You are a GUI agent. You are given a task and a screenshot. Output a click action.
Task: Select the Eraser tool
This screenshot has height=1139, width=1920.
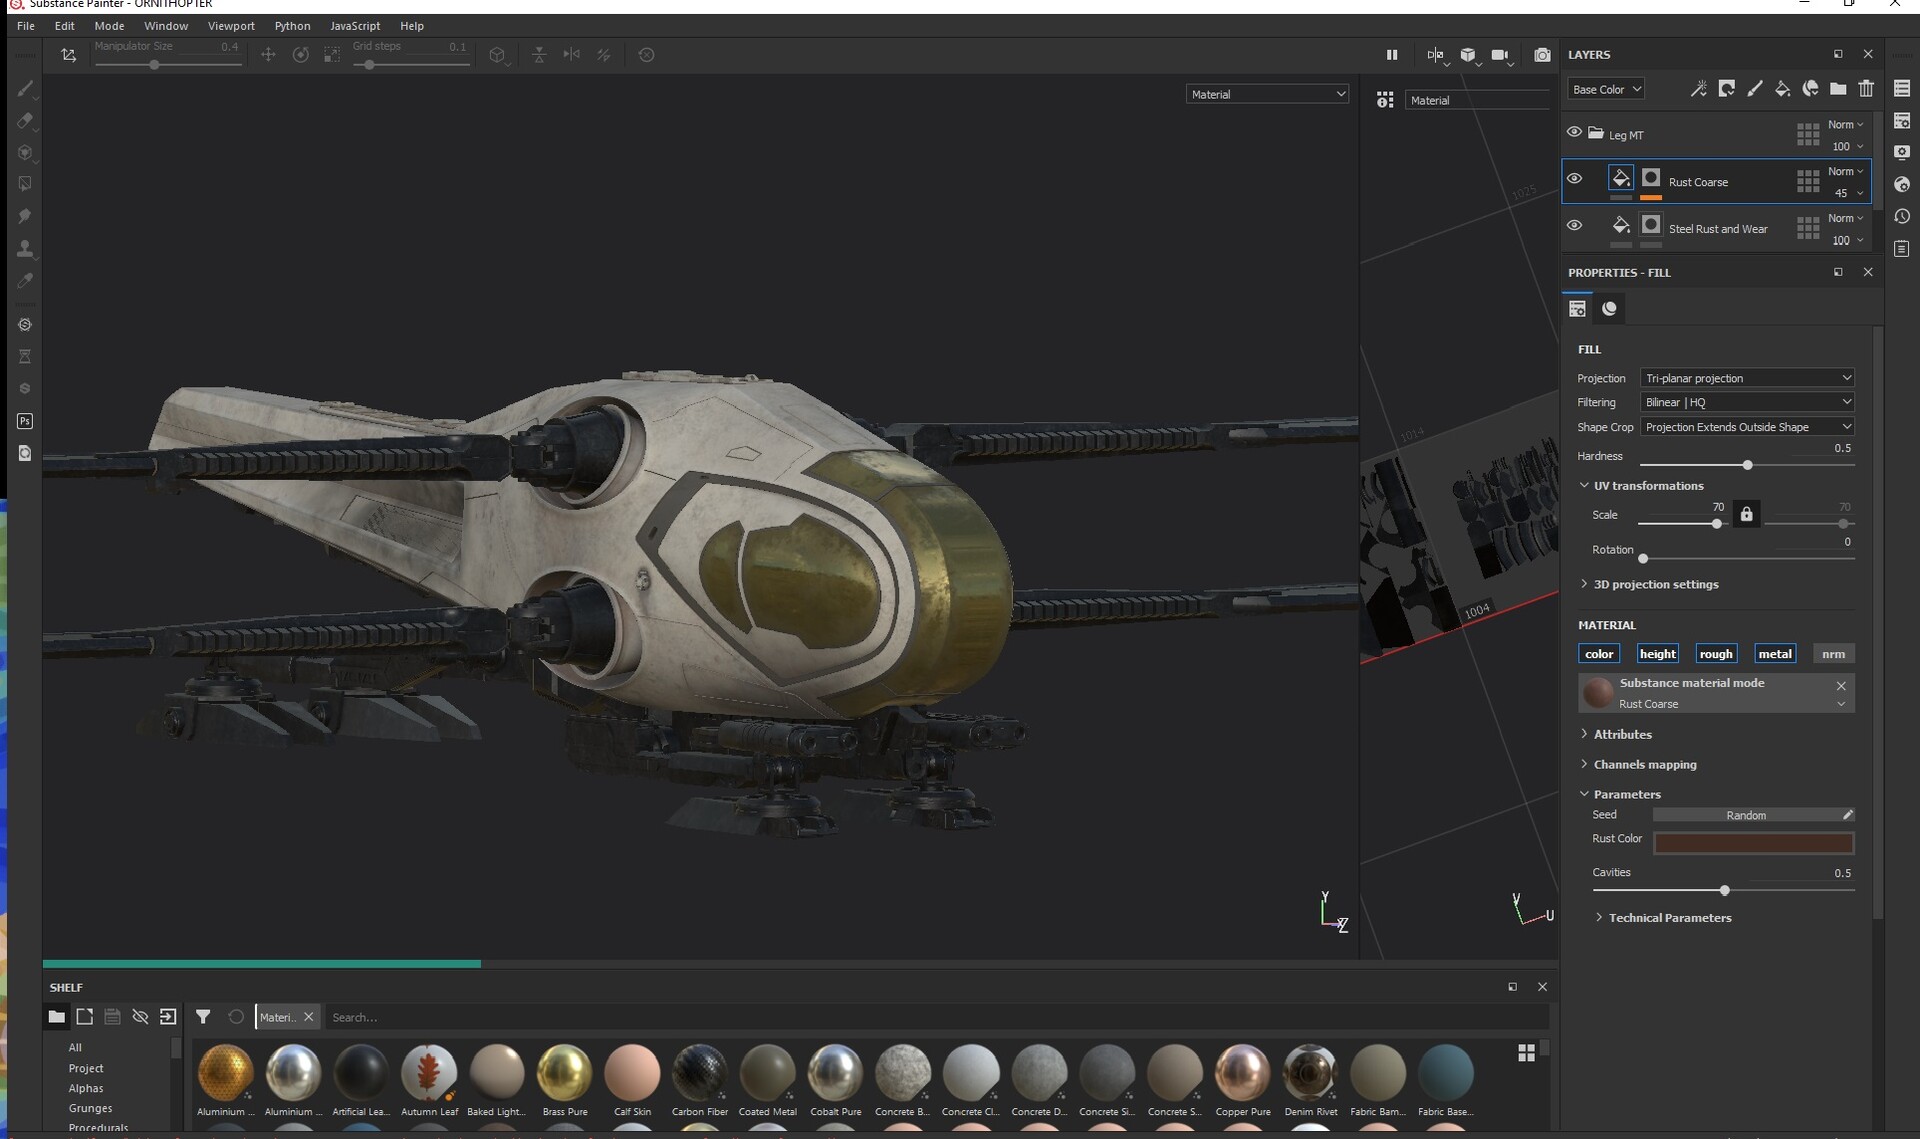(25, 121)
